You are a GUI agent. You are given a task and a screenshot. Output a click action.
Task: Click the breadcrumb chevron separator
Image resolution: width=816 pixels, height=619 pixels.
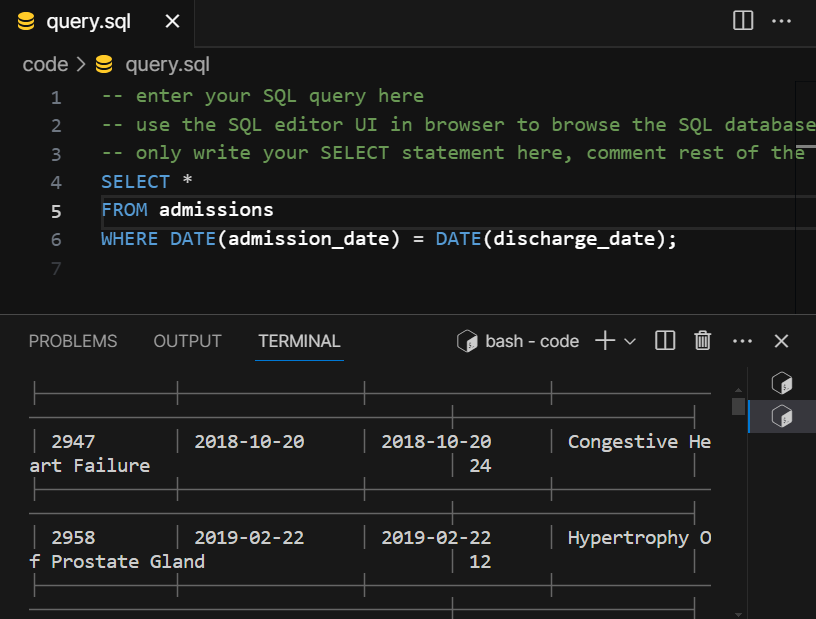point(81,65)
